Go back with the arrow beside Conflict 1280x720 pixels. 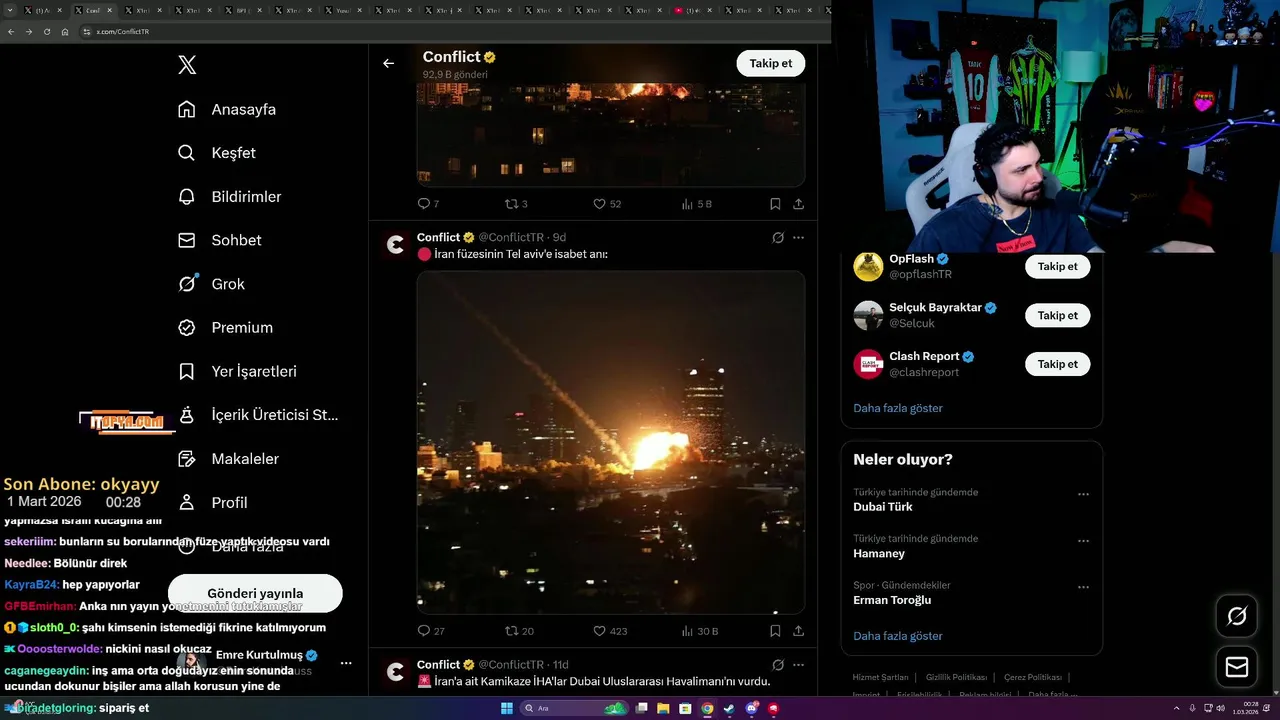coord(388,63)
